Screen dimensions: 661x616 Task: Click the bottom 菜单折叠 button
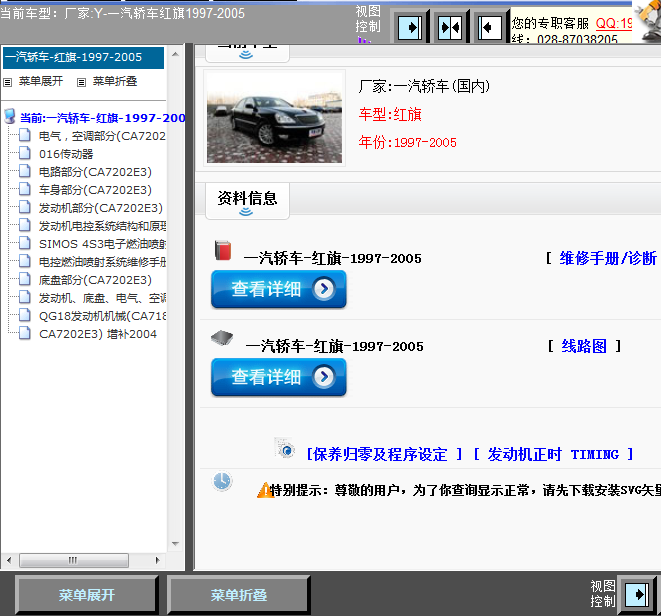(239, 595)
